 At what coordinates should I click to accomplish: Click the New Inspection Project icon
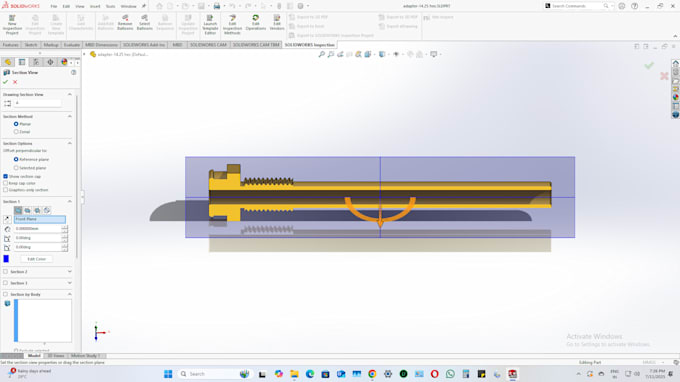tap(12, 24)
